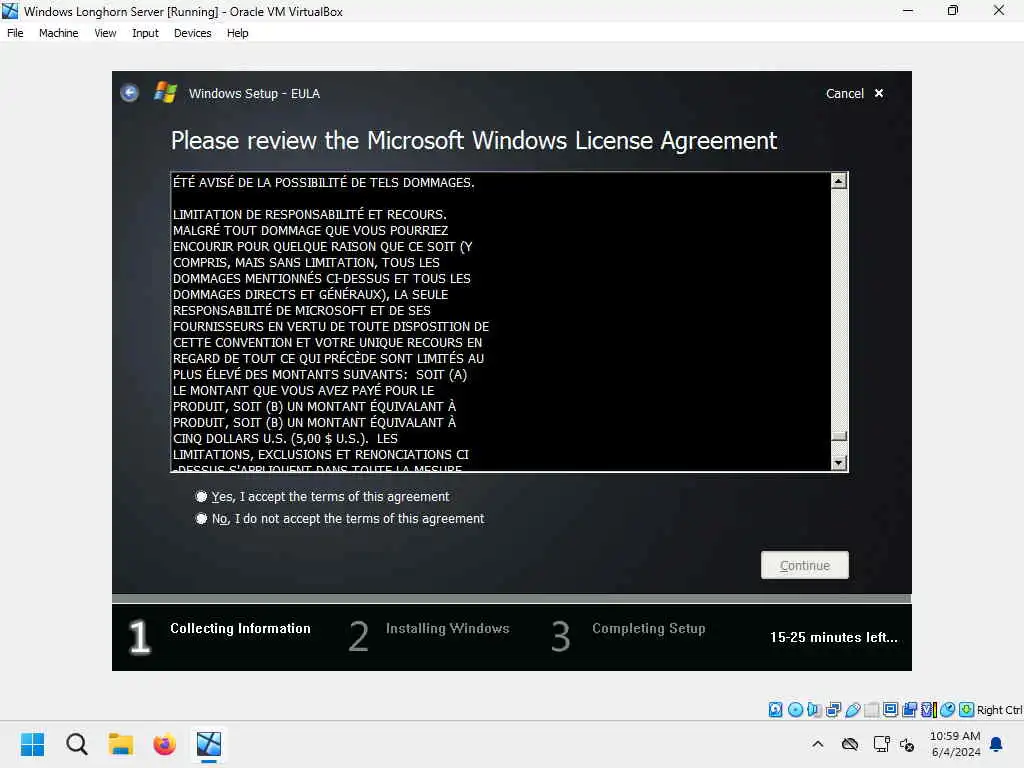The image size is (1024, 768).
Task: Open the View menu
Action: click(105, 33)
